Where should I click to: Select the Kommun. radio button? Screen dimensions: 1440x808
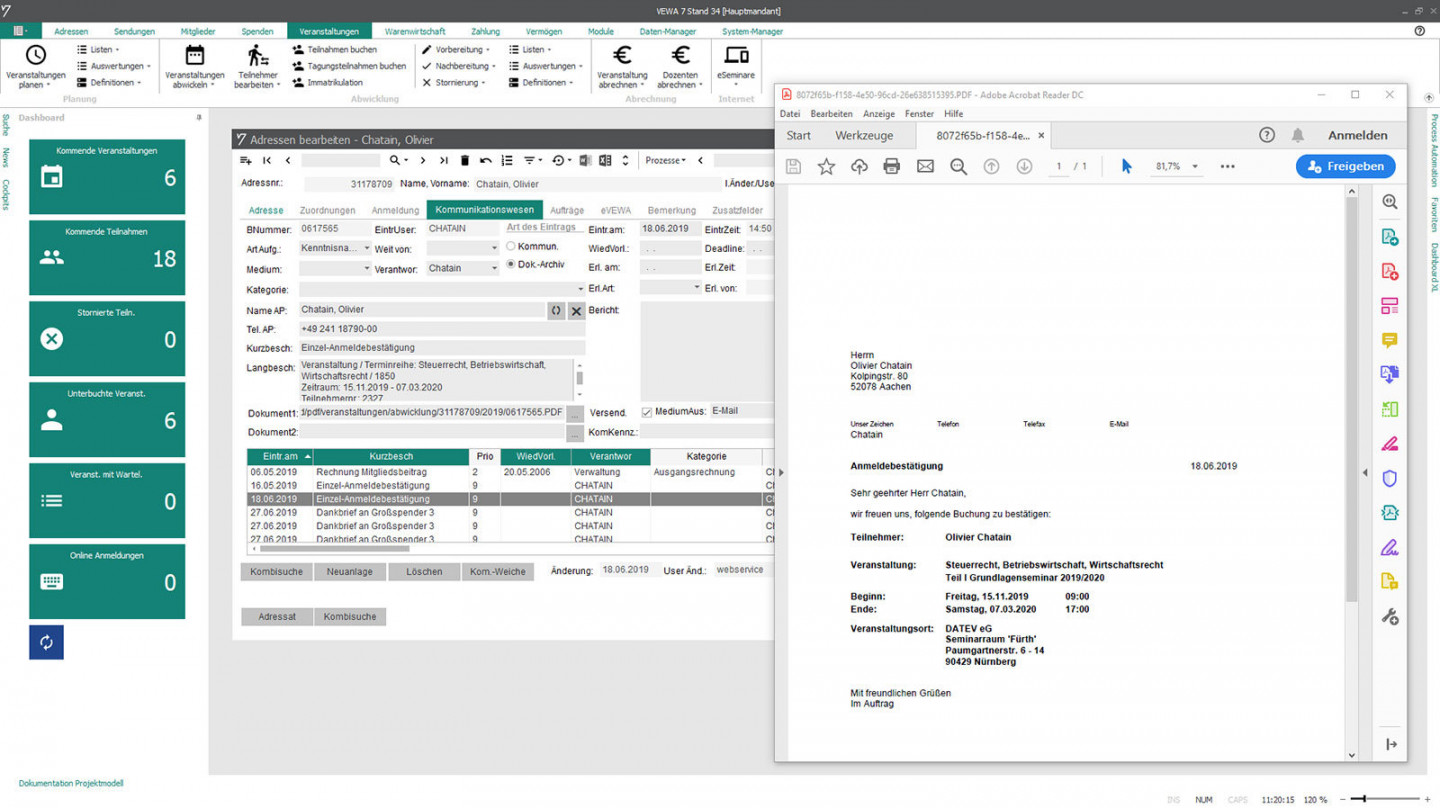tap(510, 246)
